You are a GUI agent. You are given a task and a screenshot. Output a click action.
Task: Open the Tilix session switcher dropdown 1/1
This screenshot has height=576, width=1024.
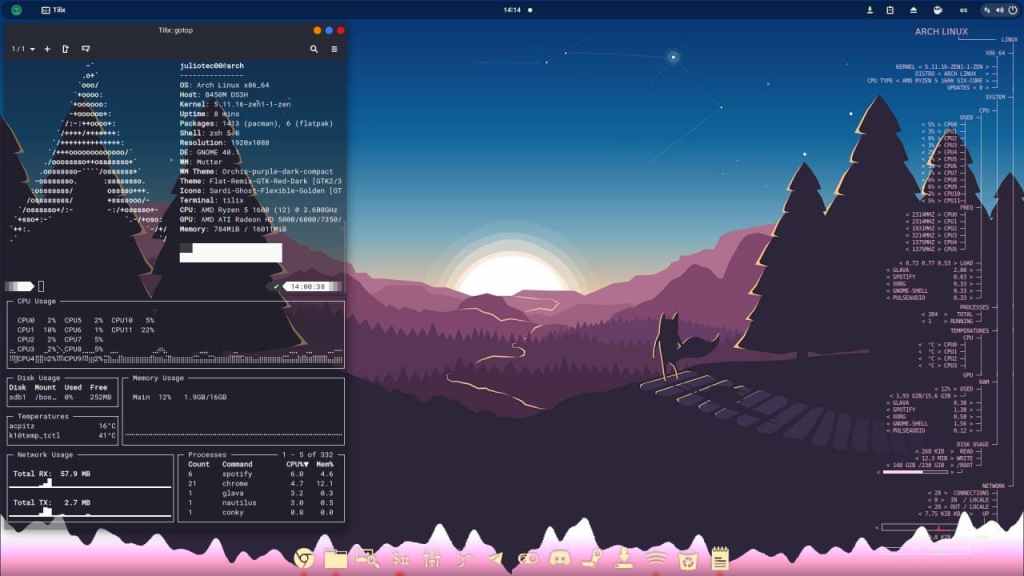(x=23, y=49)
